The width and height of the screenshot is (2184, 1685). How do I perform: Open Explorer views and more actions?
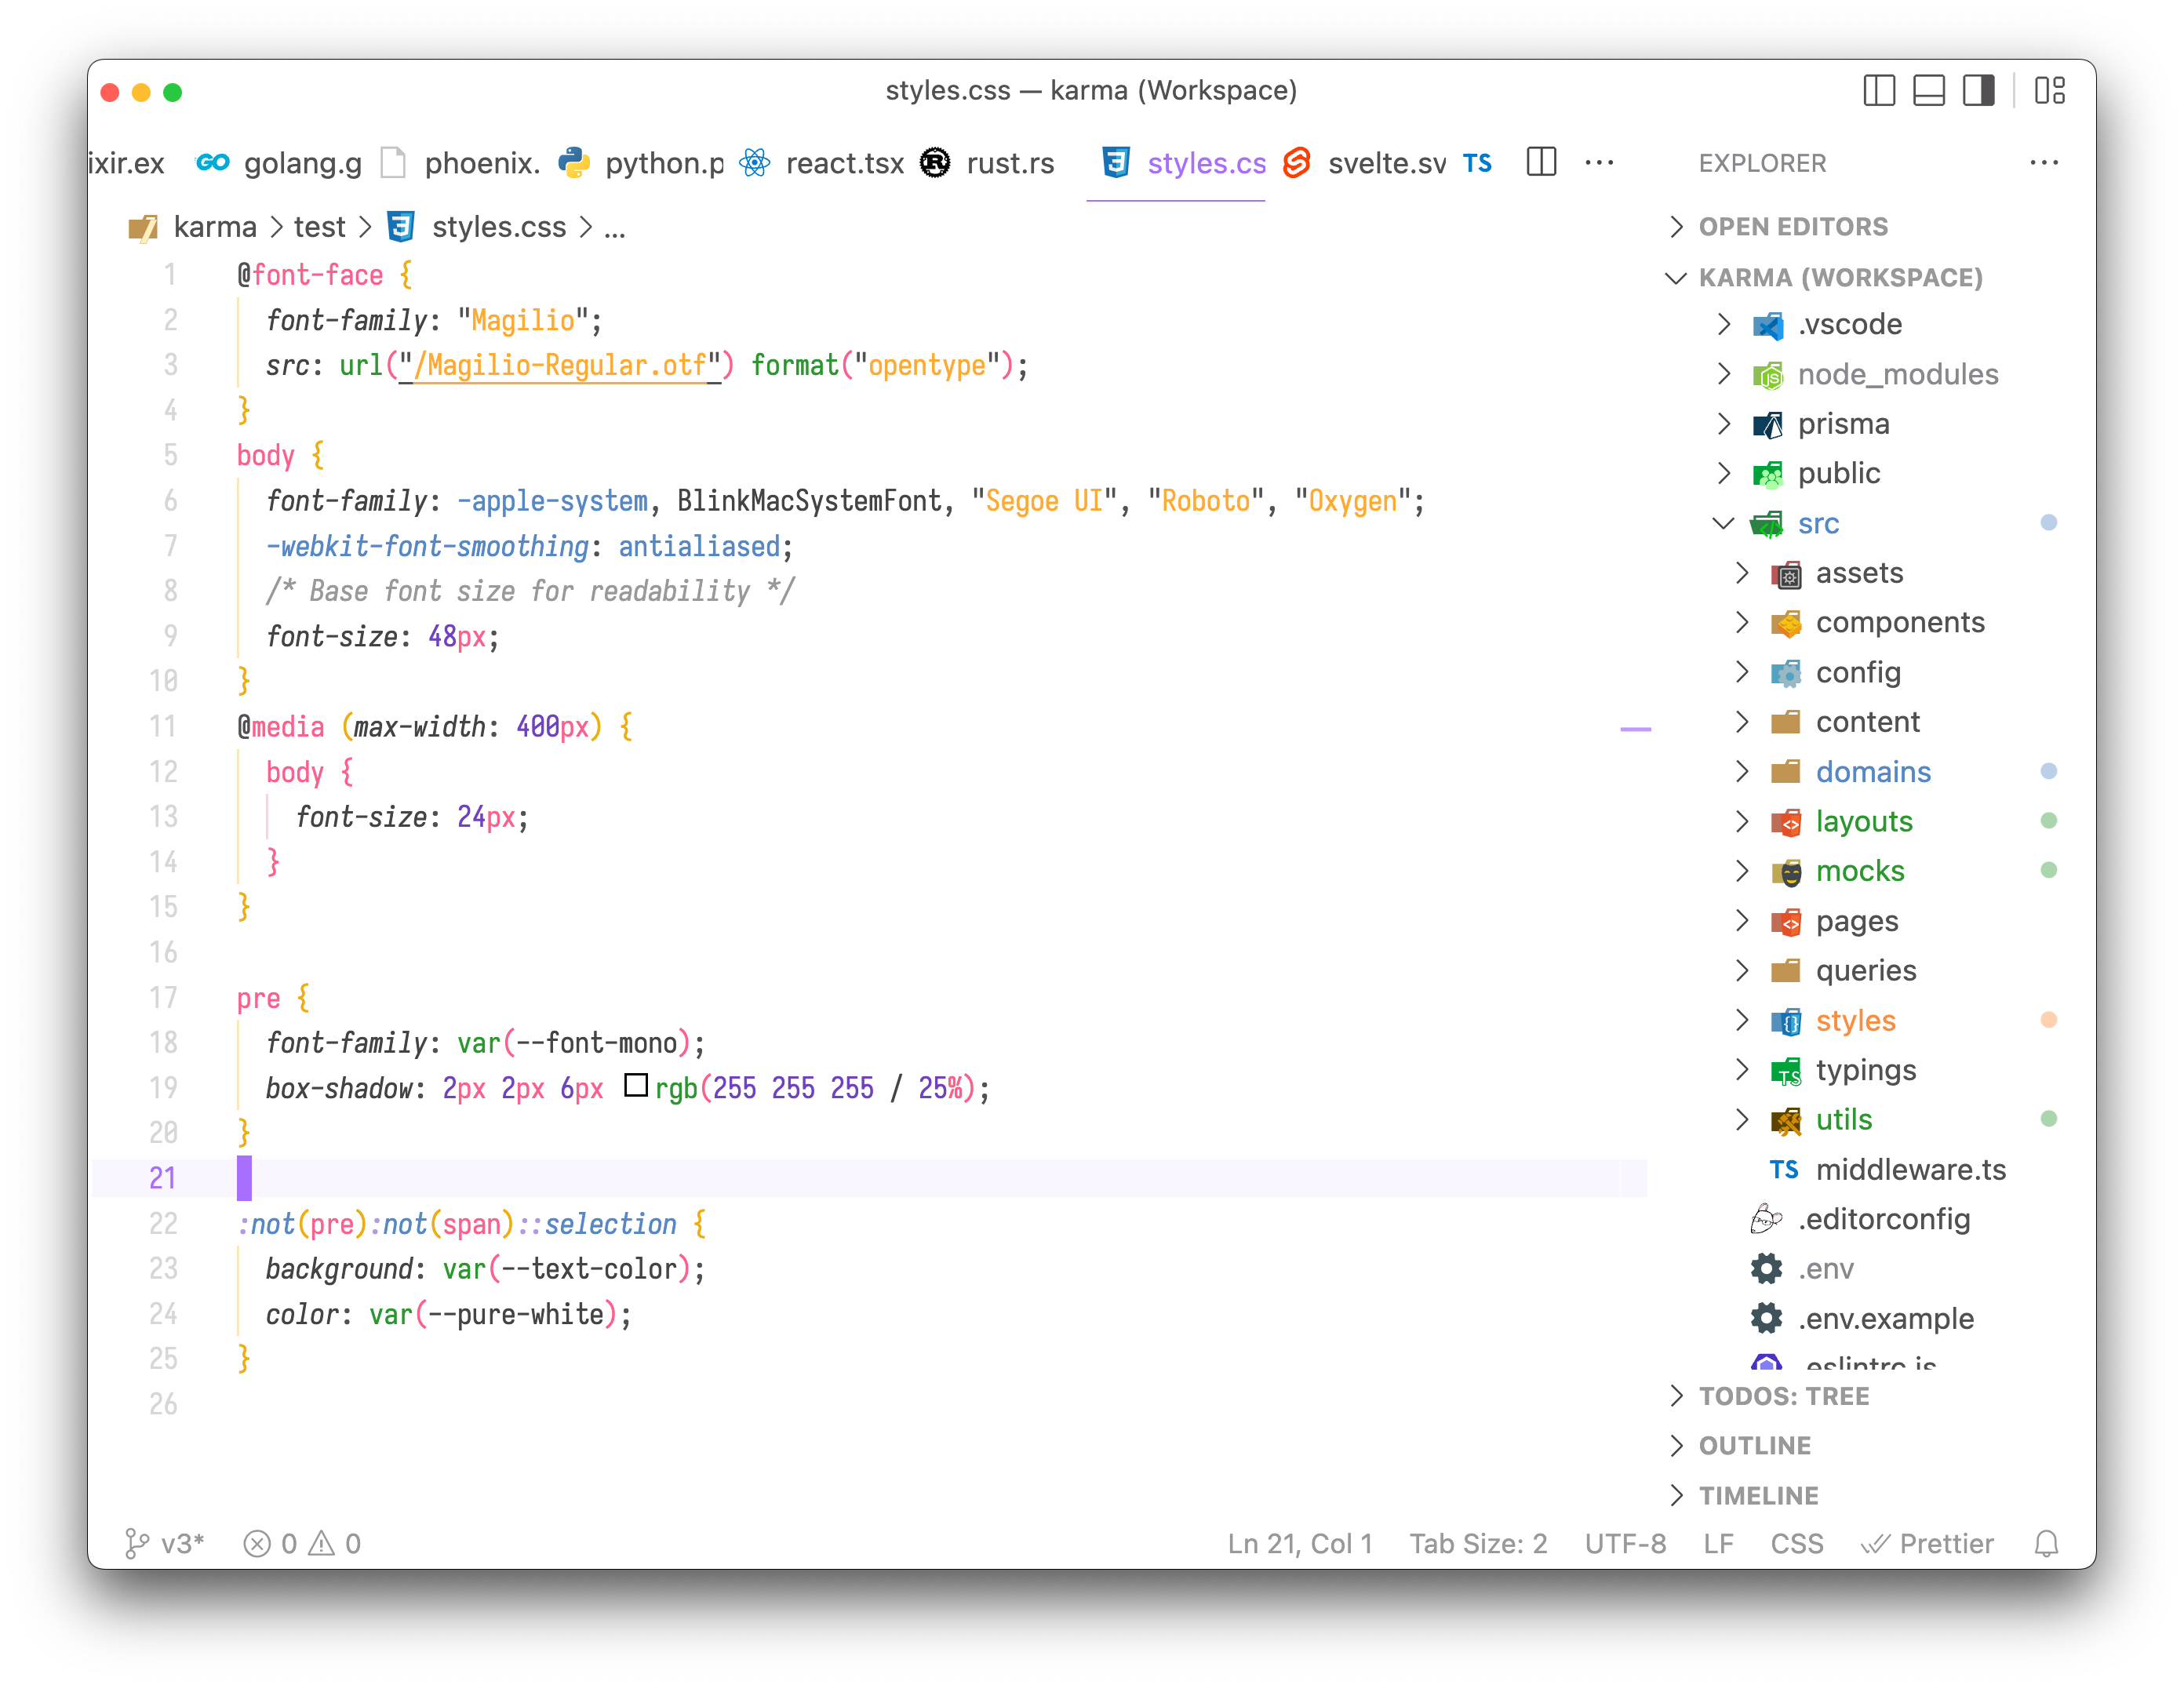2044,162
